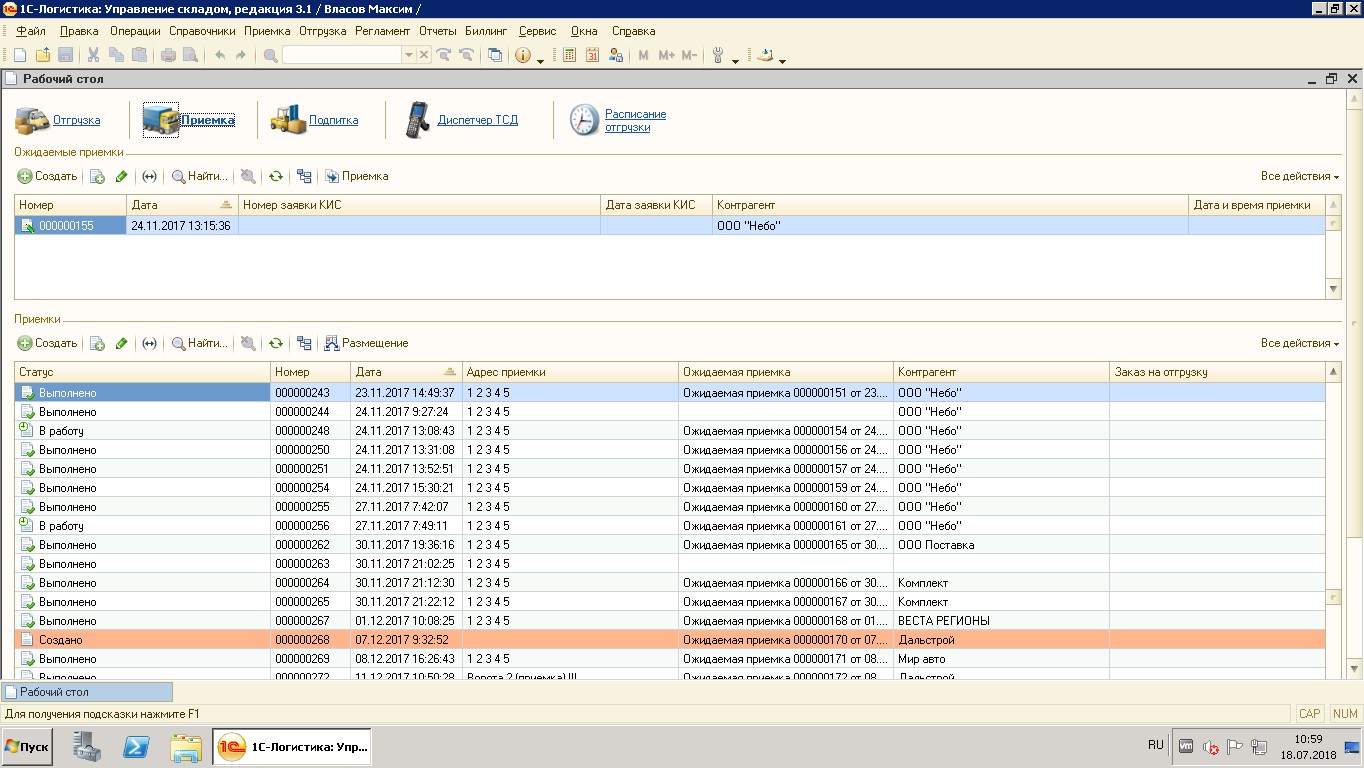Click the calculator icon in main toolbar
This screenshot has height=768, width=1364.
tap(570, 55)
